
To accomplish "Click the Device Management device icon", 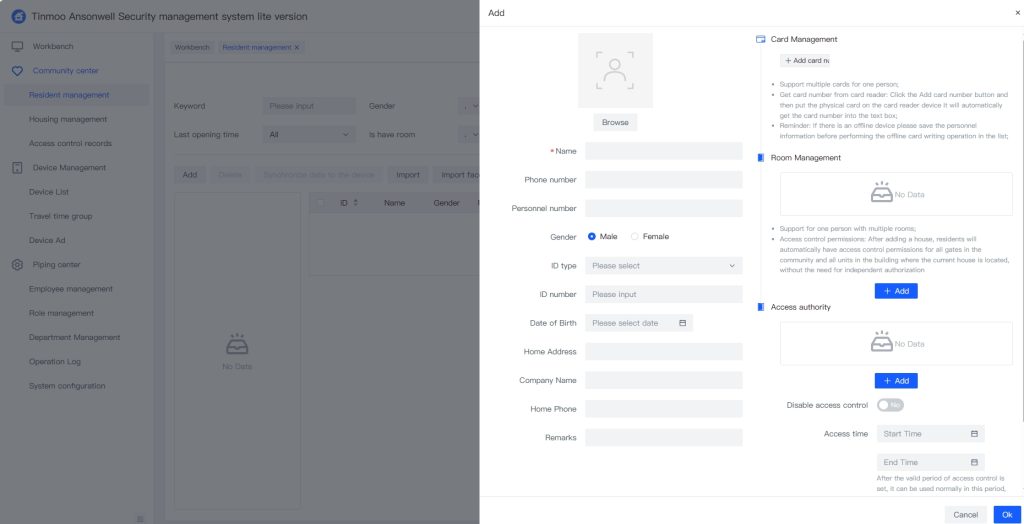I will click(x=18, y=168).
